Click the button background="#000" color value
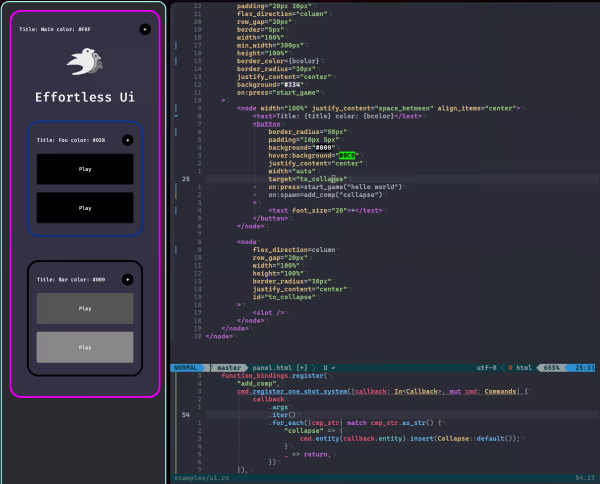600x484 pixels. click(x=323, y=148)
